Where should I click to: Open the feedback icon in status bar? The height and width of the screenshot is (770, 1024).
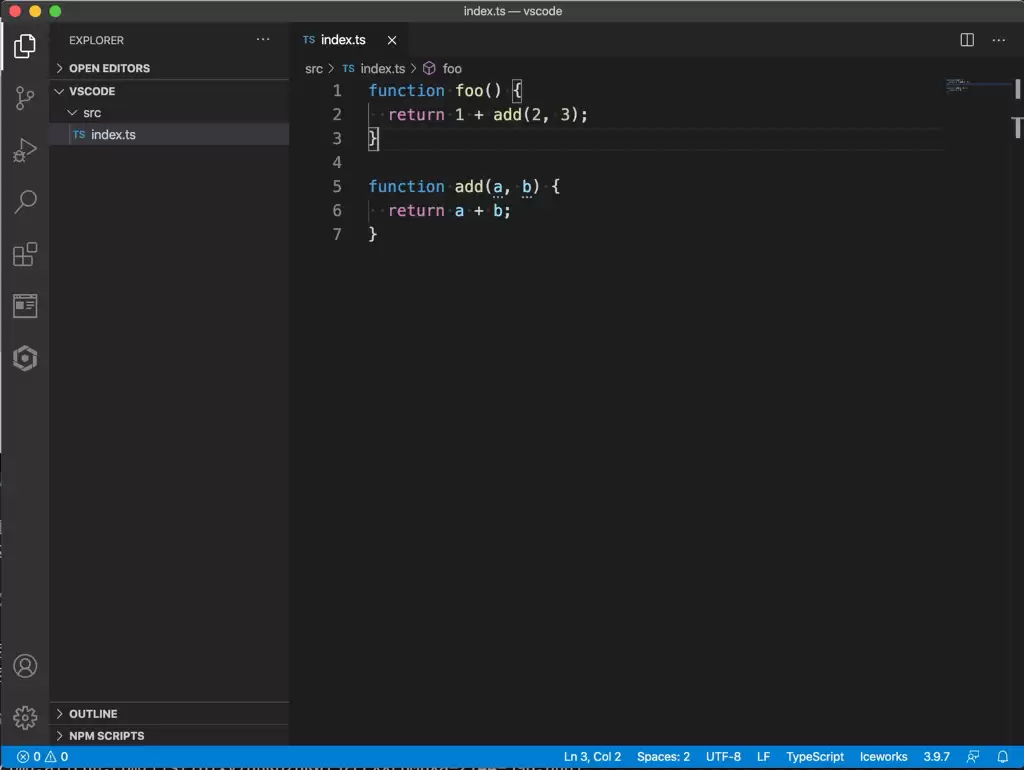[x=973, y=757]
